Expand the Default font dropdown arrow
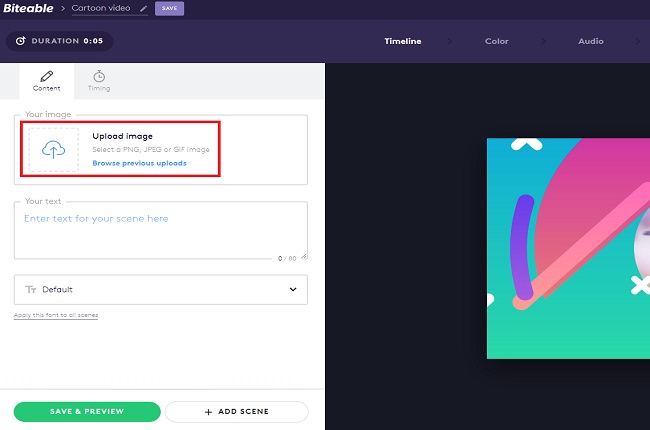Image resolution: width=650 pixels, height=430 pixels. tap(293, 290)
